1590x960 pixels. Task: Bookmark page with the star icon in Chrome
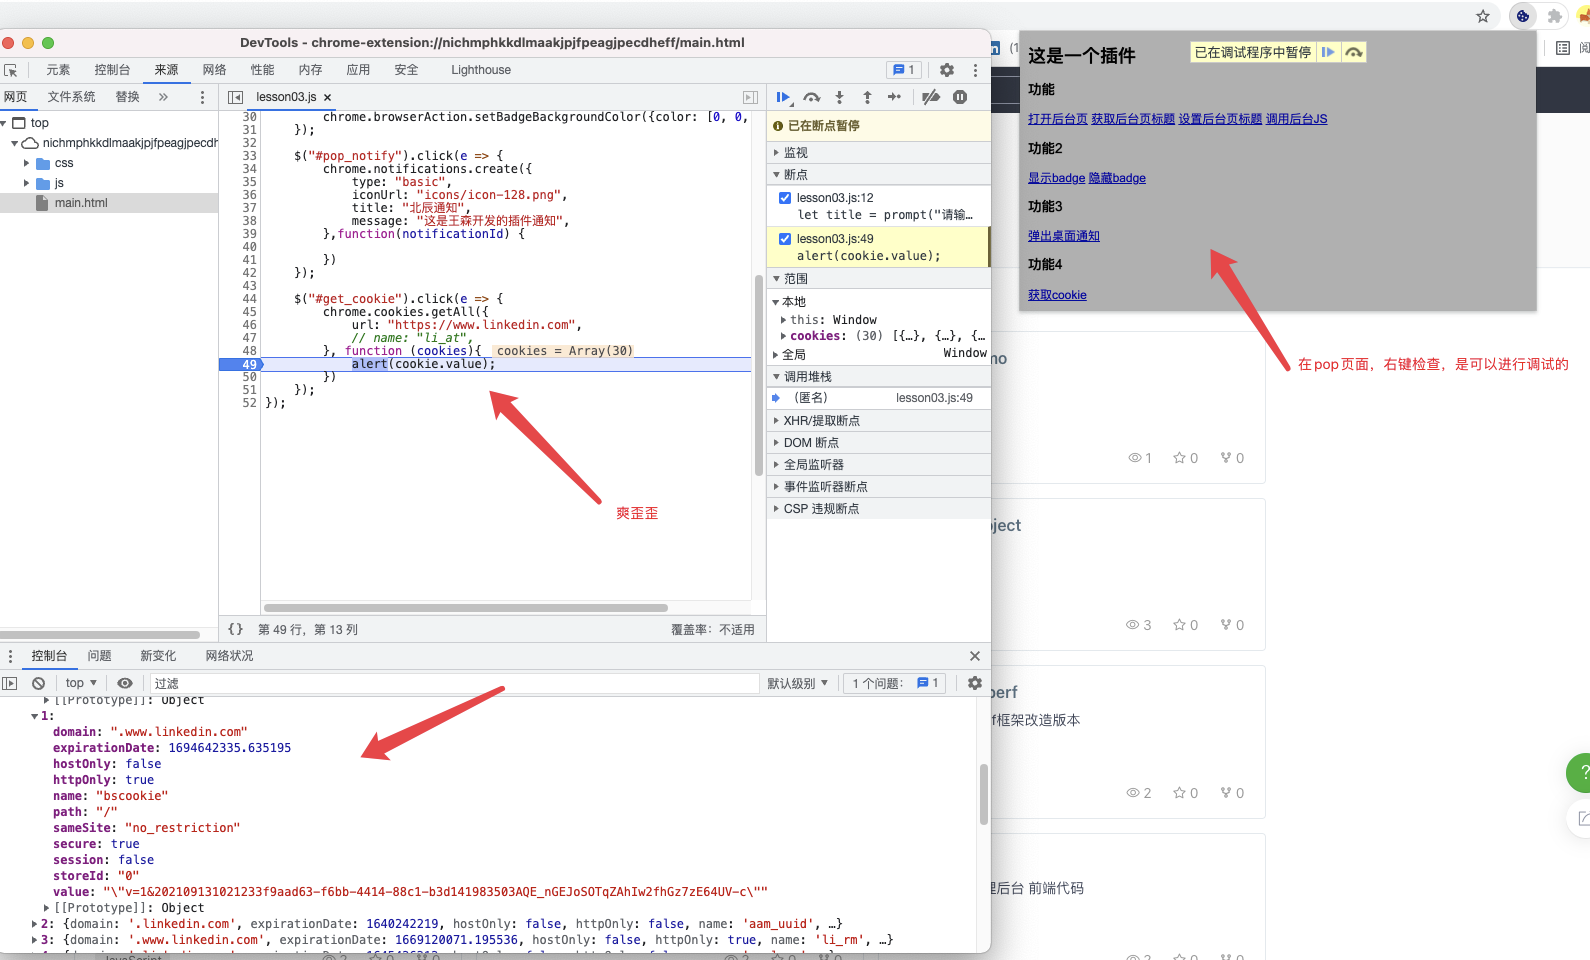(x=1483, y=16)
